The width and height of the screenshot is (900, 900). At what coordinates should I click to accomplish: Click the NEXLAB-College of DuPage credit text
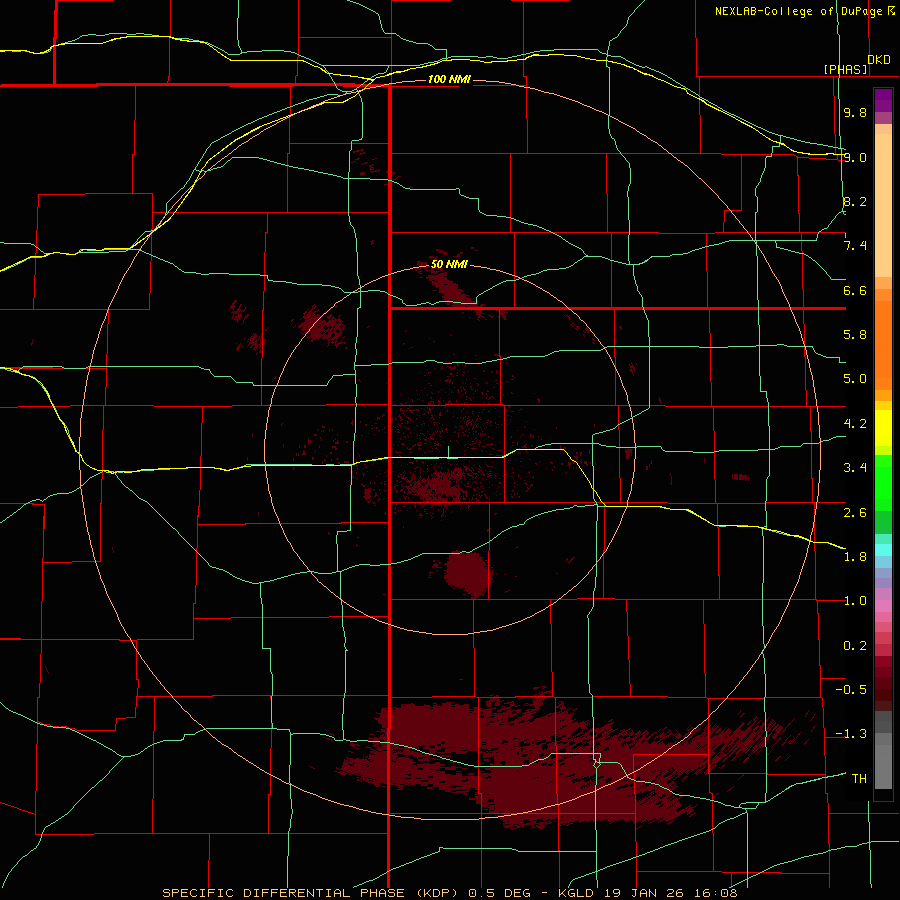(801, 11)
